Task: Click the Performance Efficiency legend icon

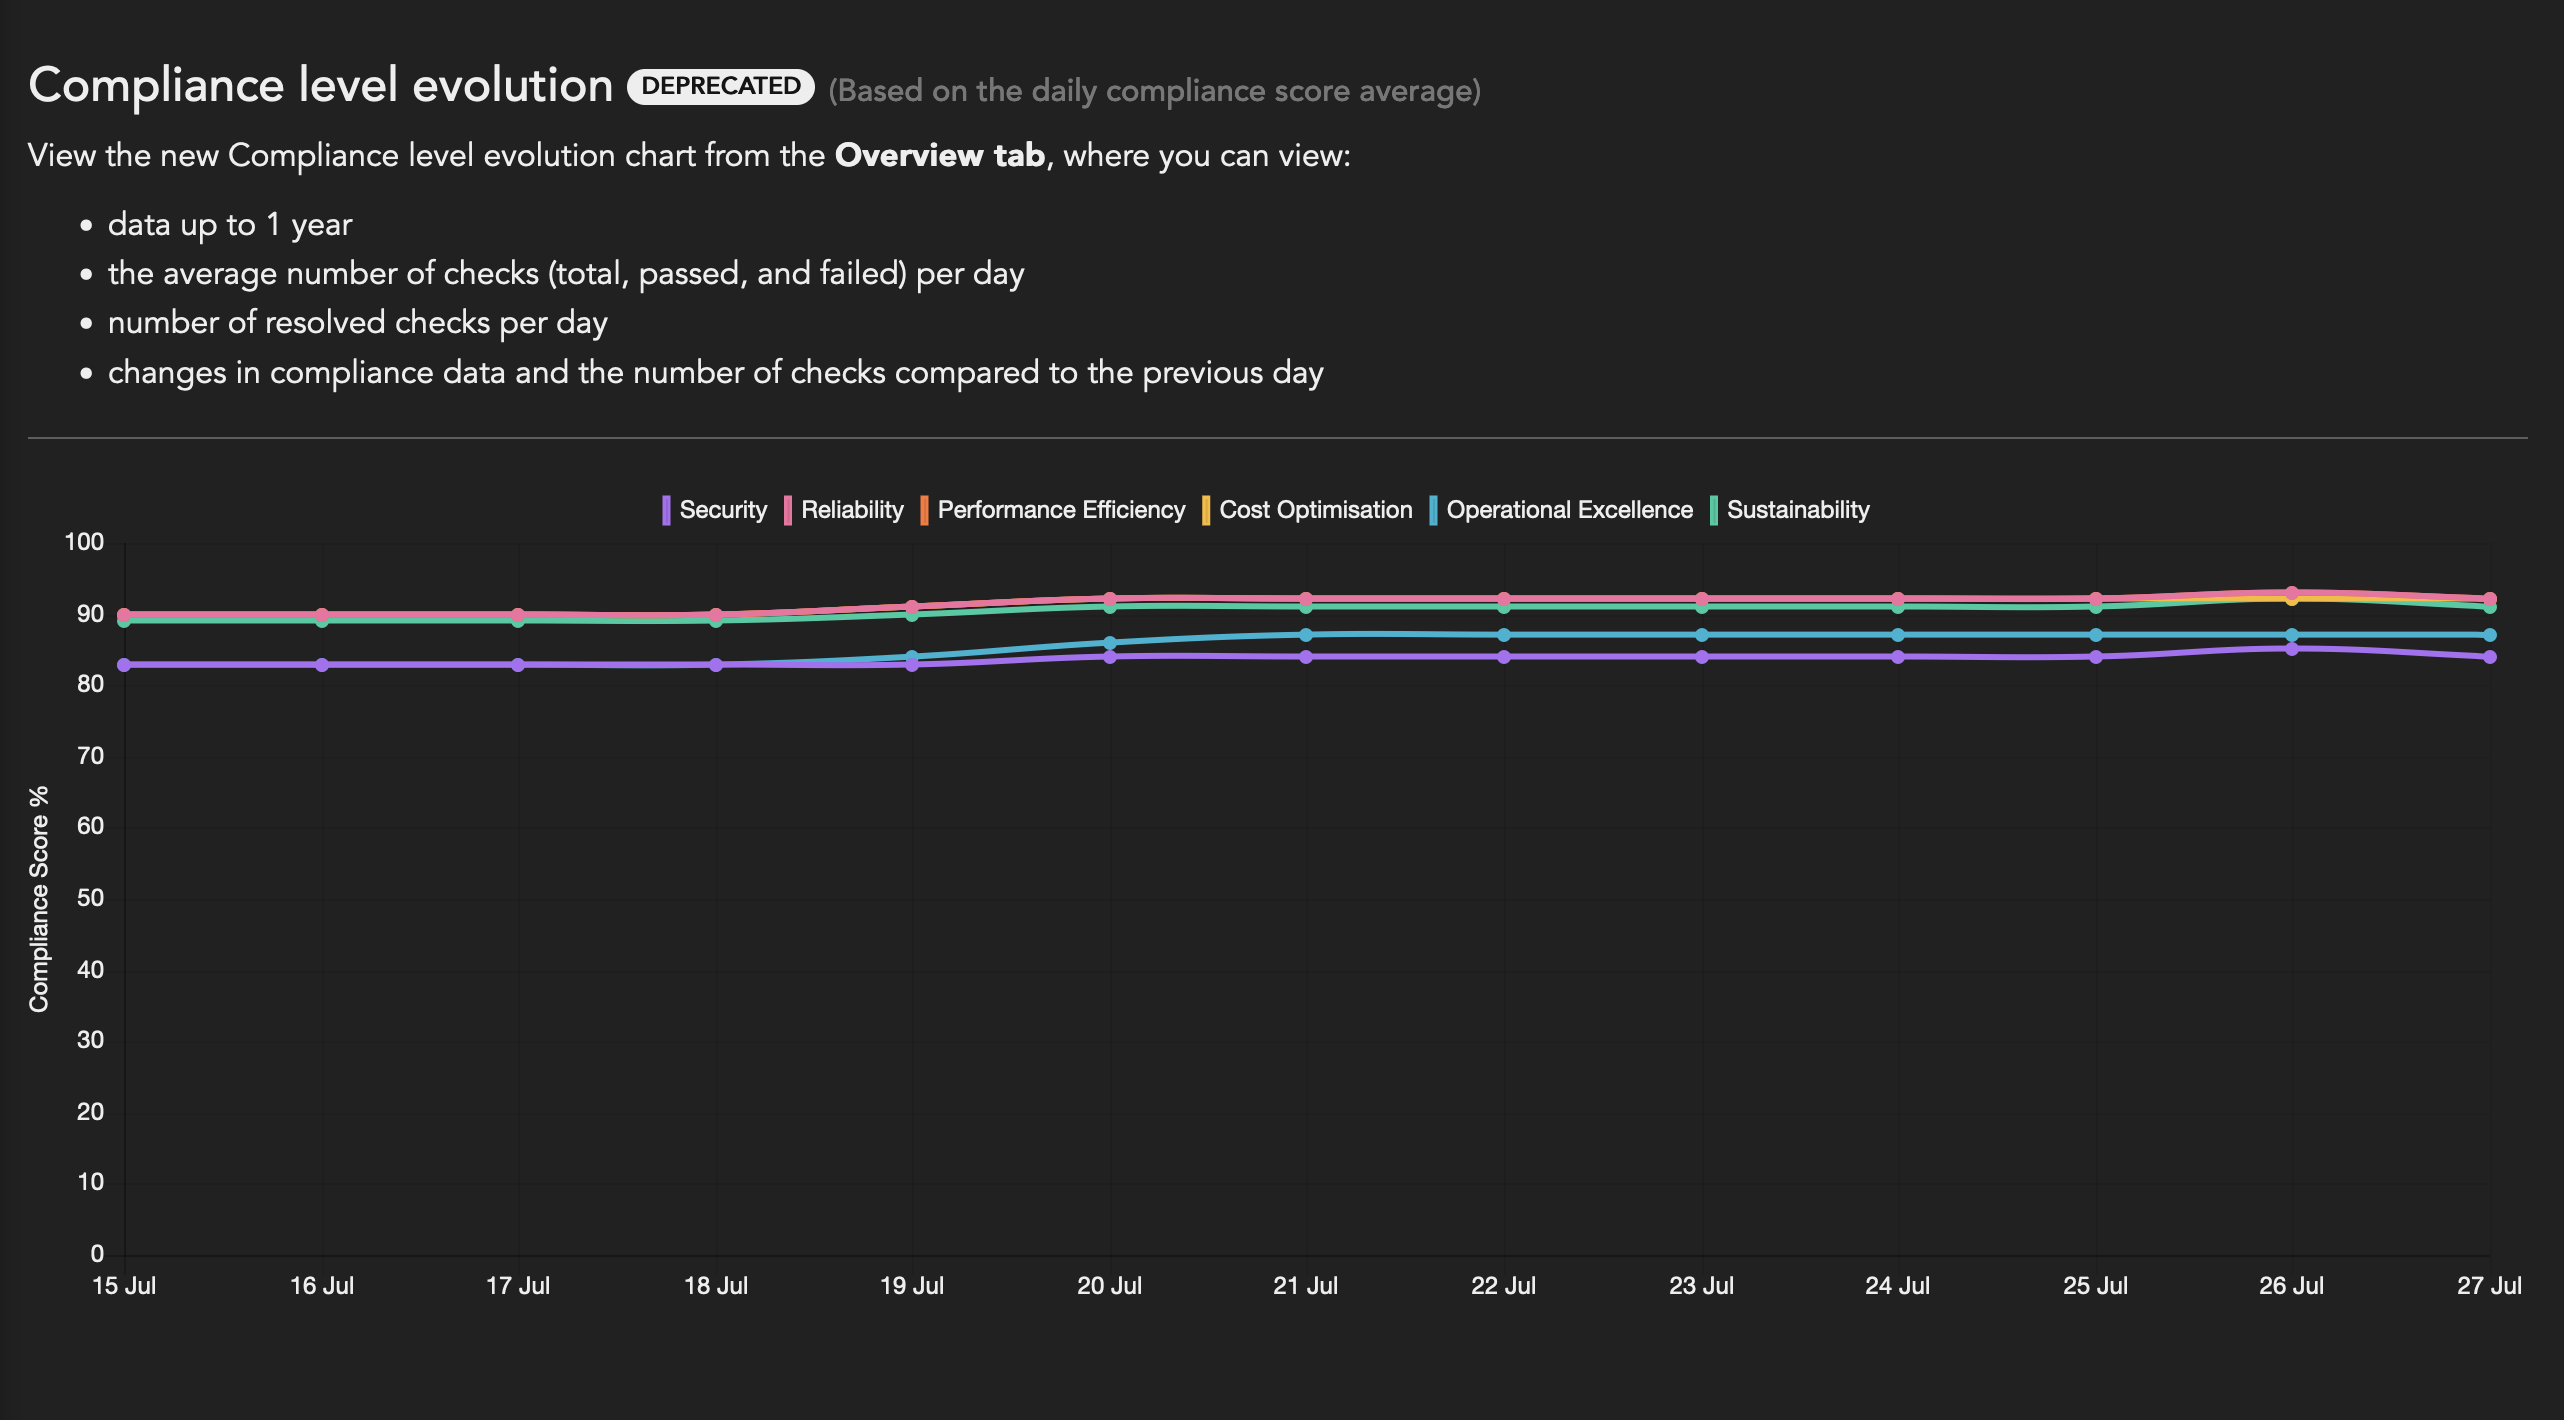Action: (x=923, y=509)
